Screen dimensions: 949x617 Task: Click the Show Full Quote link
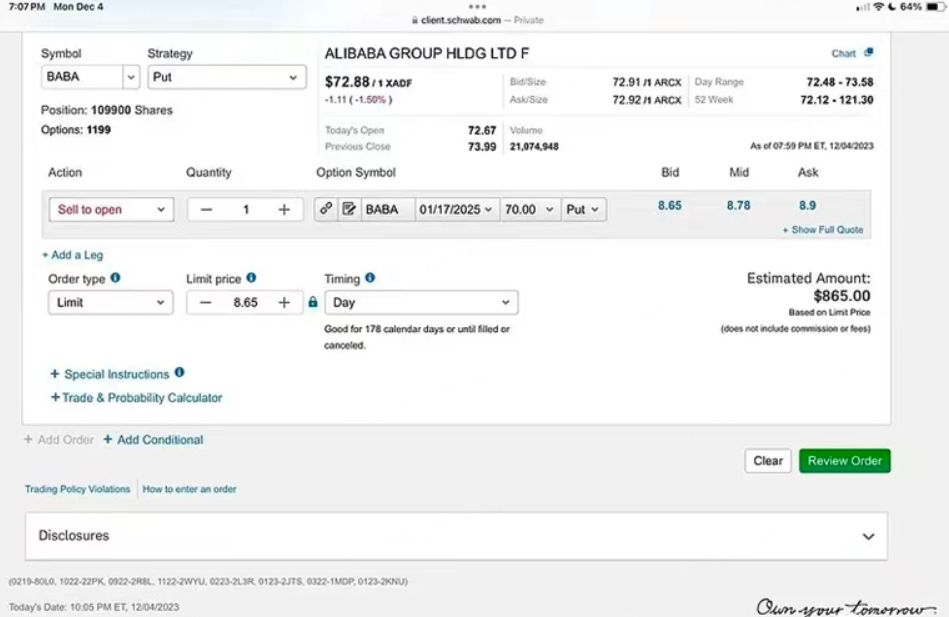(823, 229)
